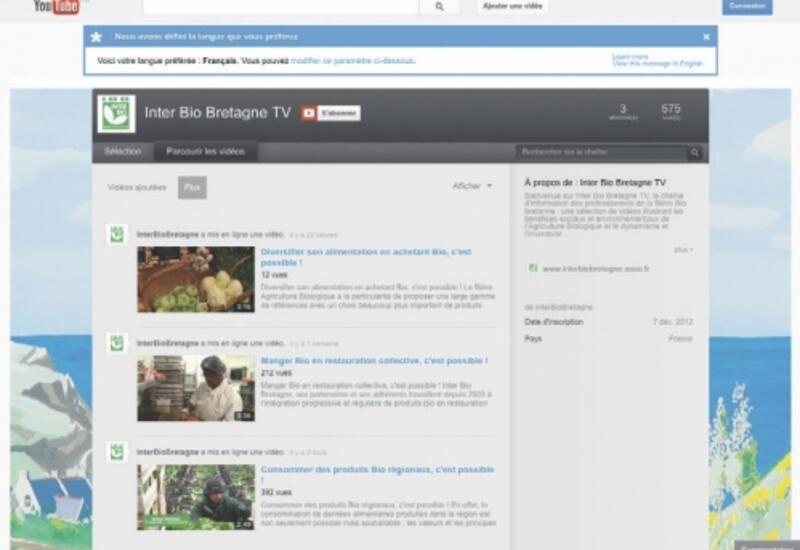Viewport: 800px width, 550px height.
Task: Open the Diversifier son alimentation video thumbnail
Action: tap(196, 280)
